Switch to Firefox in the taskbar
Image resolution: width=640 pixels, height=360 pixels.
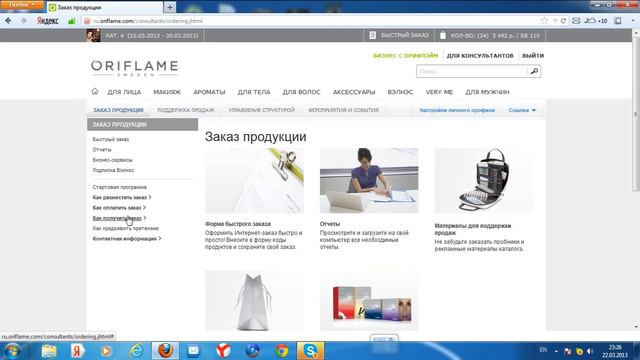pos(165,351)
